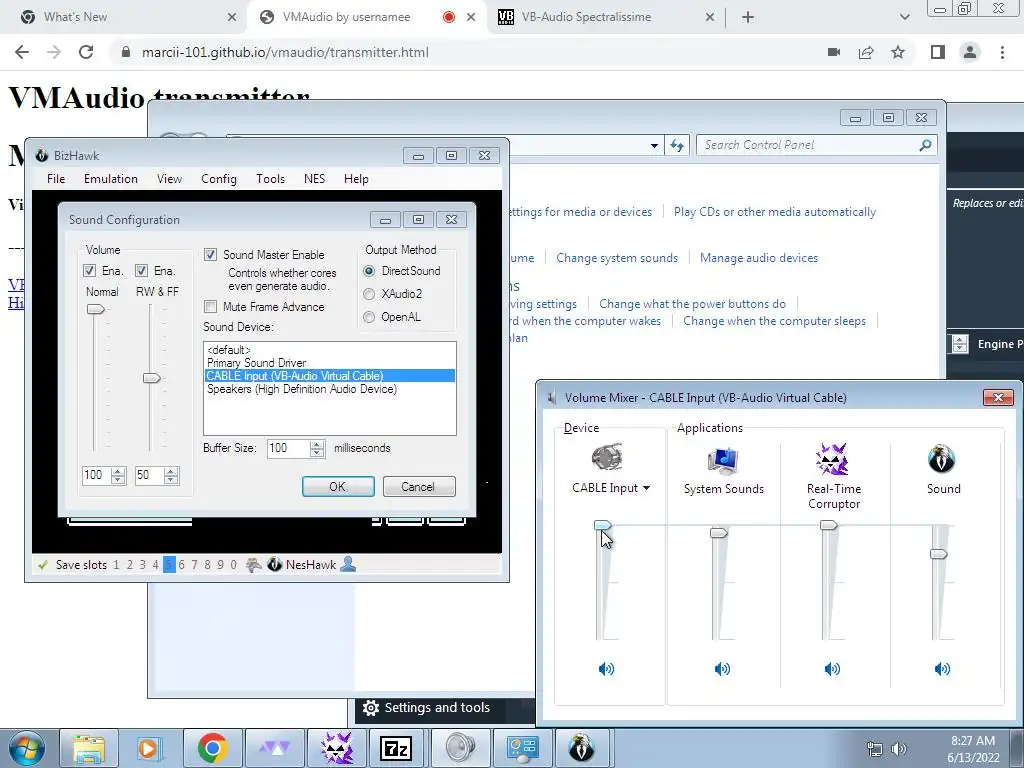Cancel the Sound Configuration dialog

418,487
